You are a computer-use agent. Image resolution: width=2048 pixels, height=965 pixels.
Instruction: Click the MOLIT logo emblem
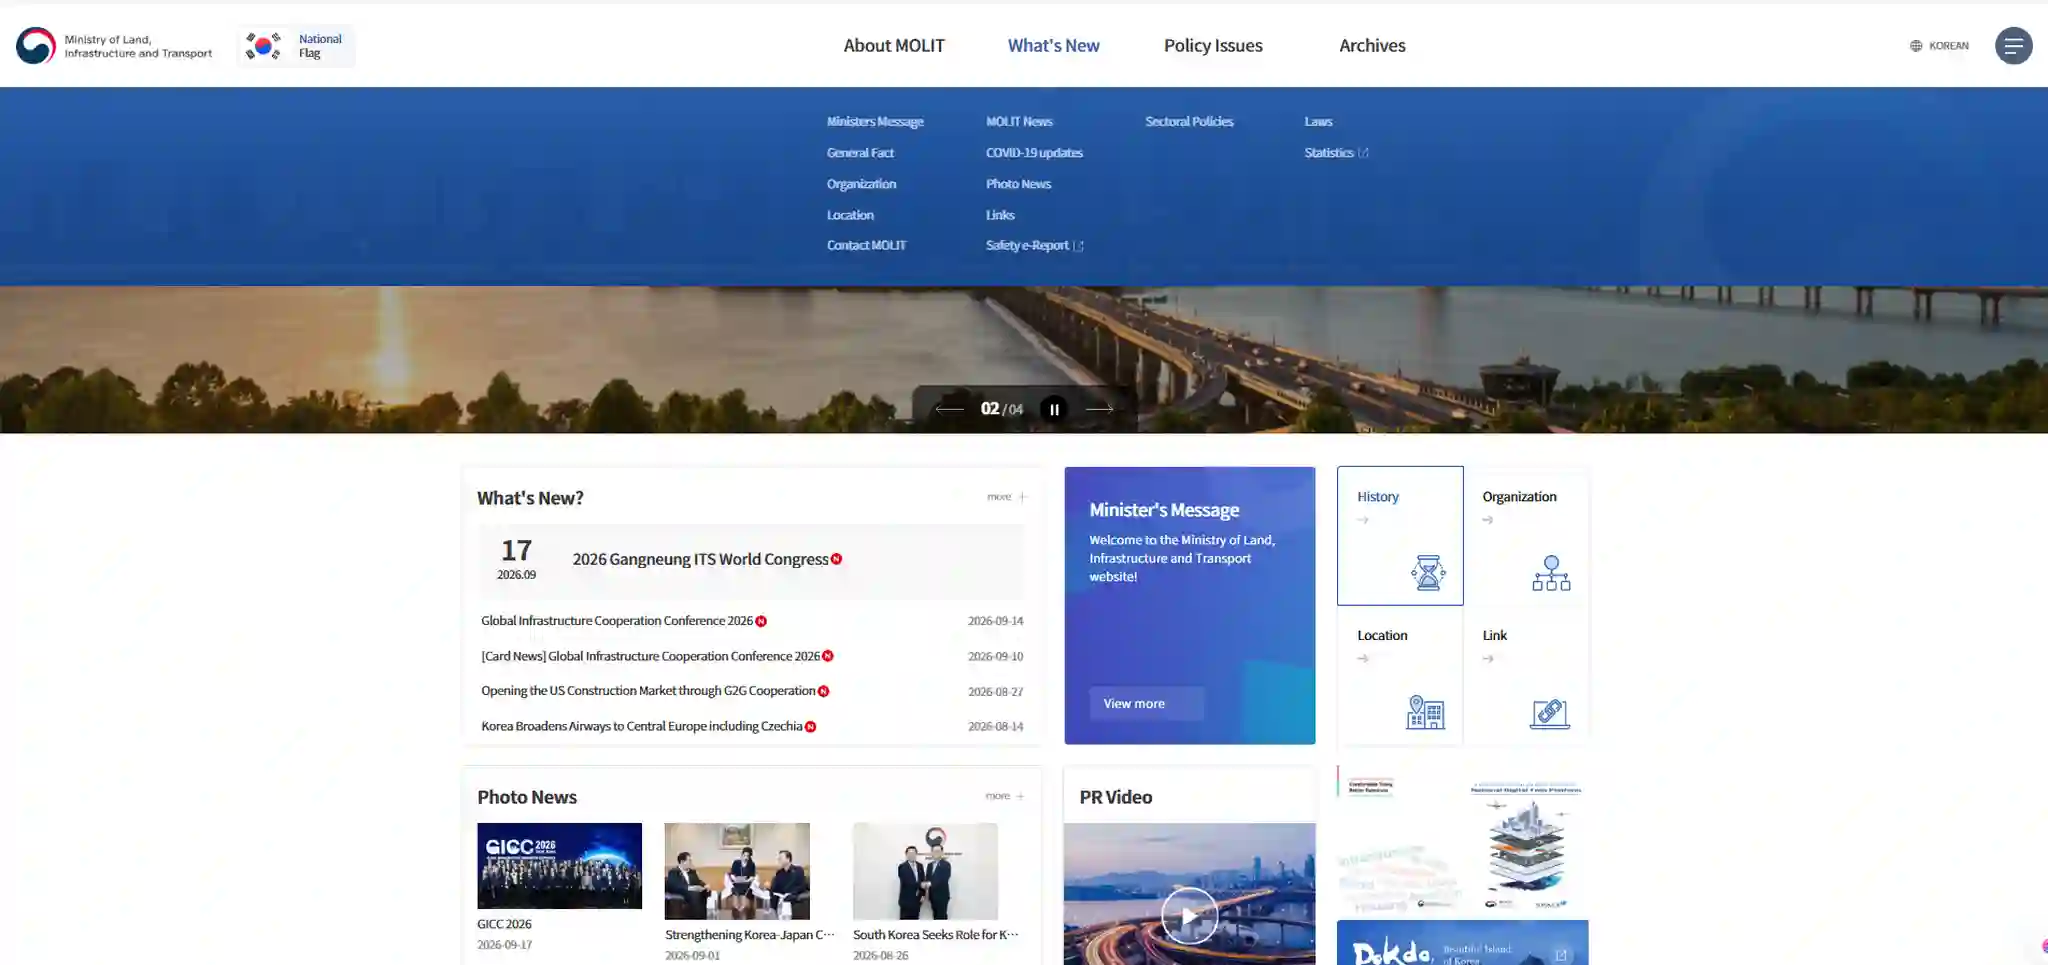(x=36, y=46)
